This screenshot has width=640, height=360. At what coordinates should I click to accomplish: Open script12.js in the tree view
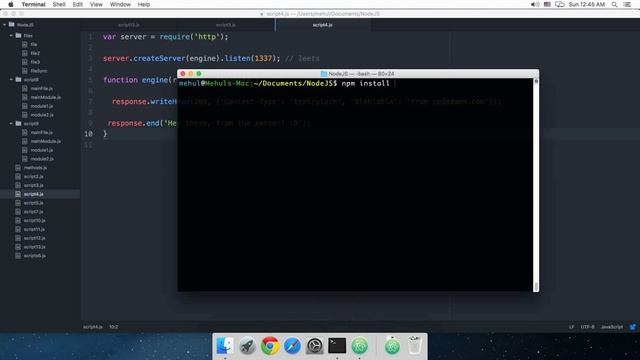34,238
